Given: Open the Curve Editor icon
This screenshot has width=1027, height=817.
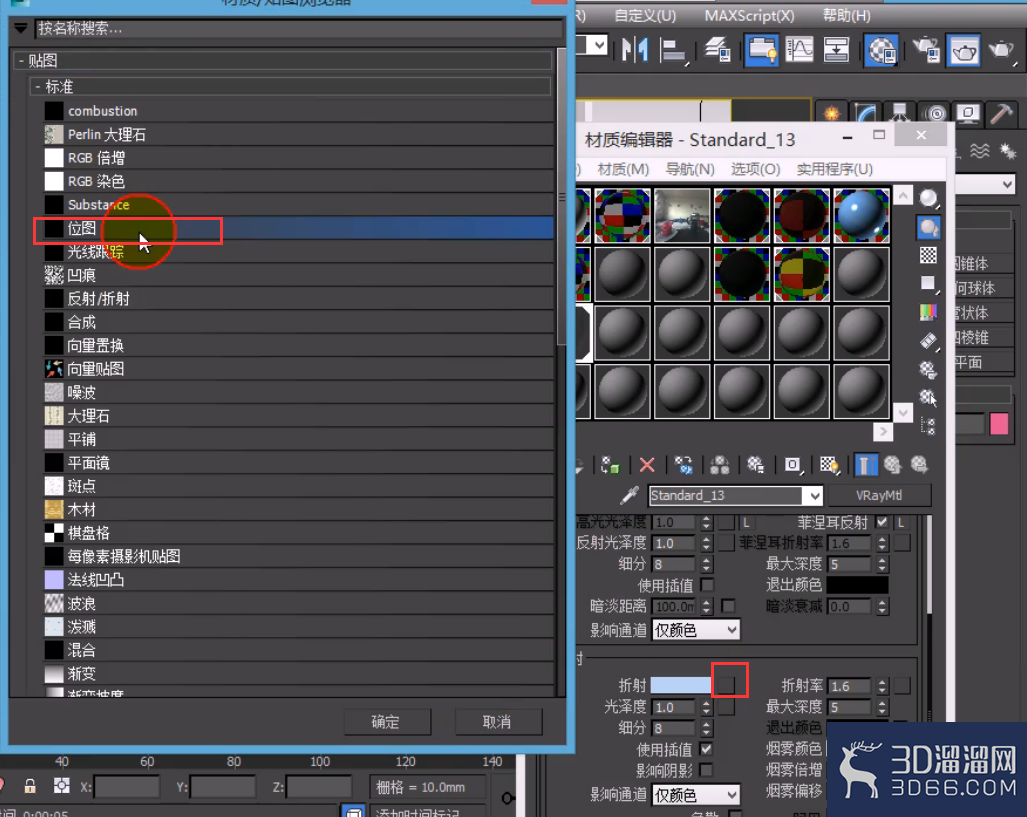Looking at the screenshot, I should tap(800, 50).
